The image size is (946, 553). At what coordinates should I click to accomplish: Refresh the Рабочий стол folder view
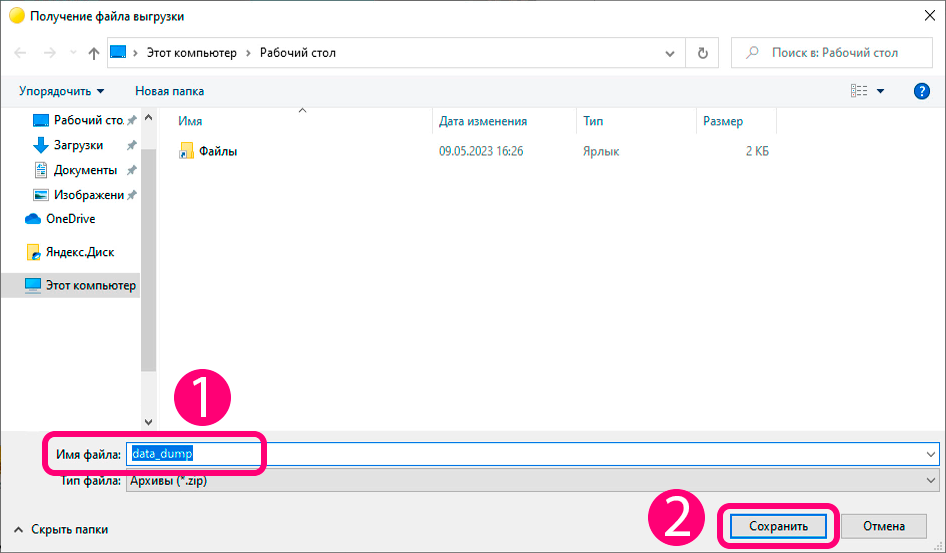(x=702, y=53)
